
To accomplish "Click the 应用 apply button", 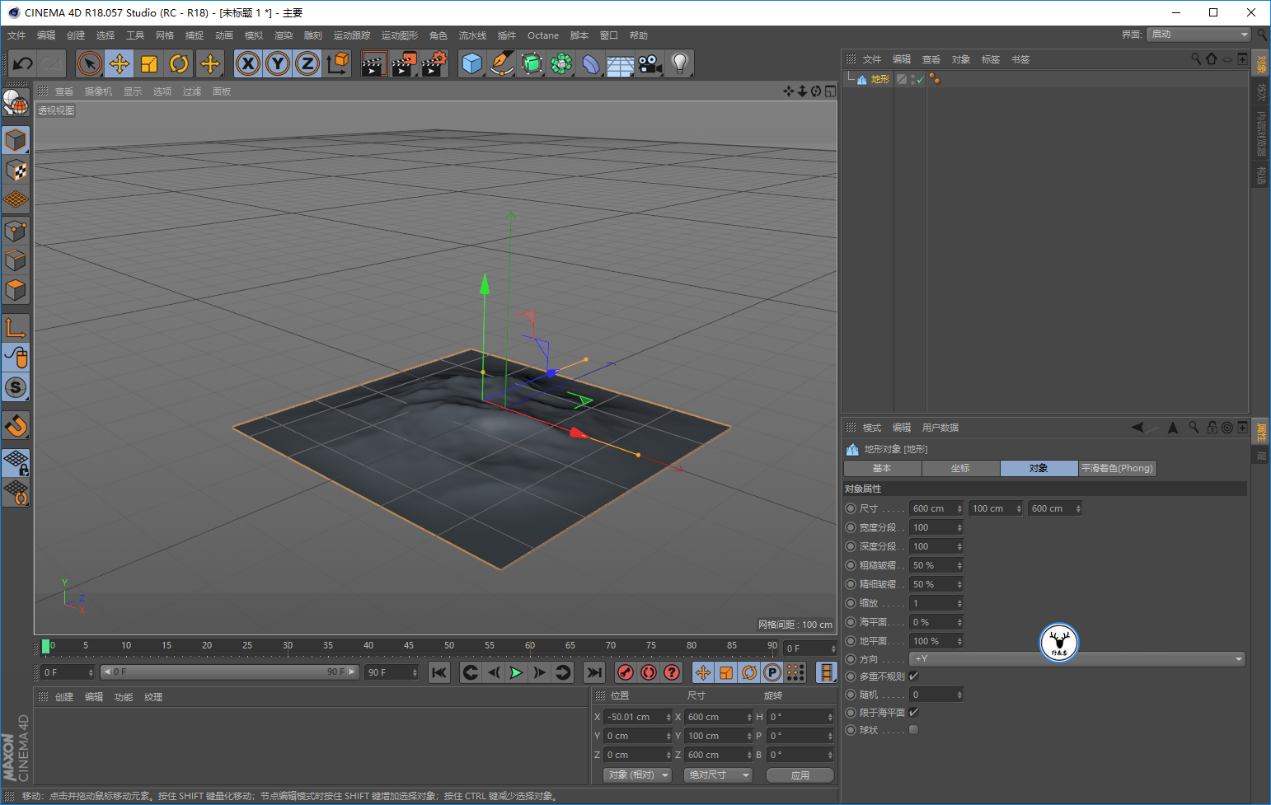I will point(800,775).
